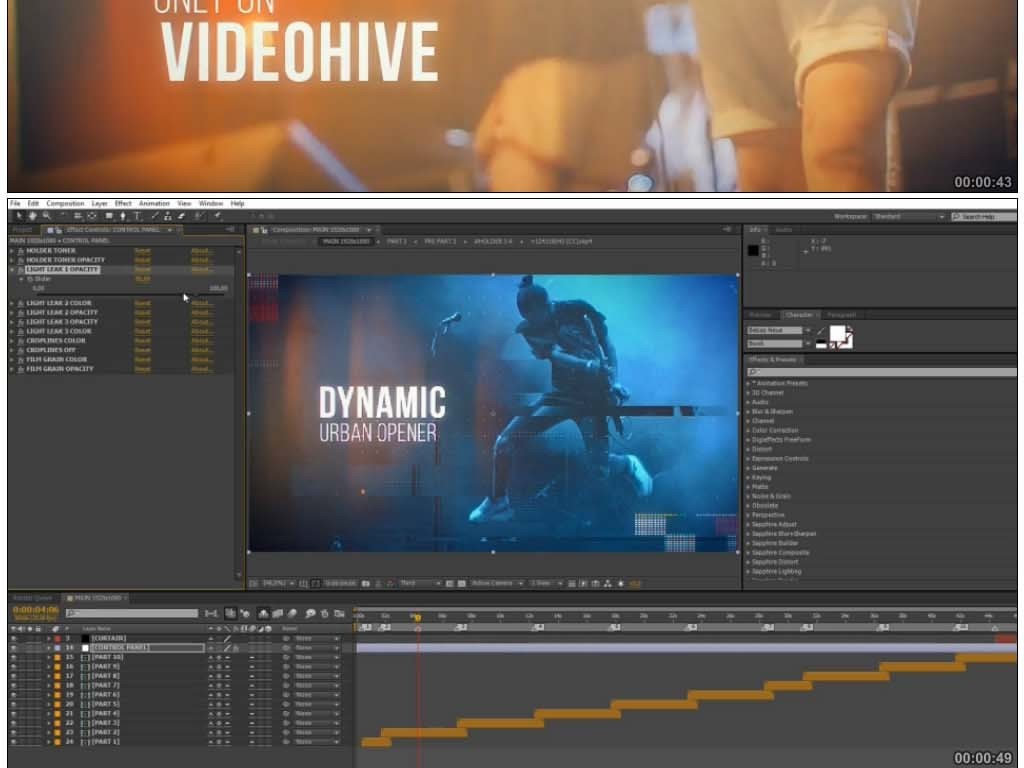Hide the CURTAIN layer with its eye icon
Screen dimensions: 1024x768
pyautogui.click(x=14, y=638)
